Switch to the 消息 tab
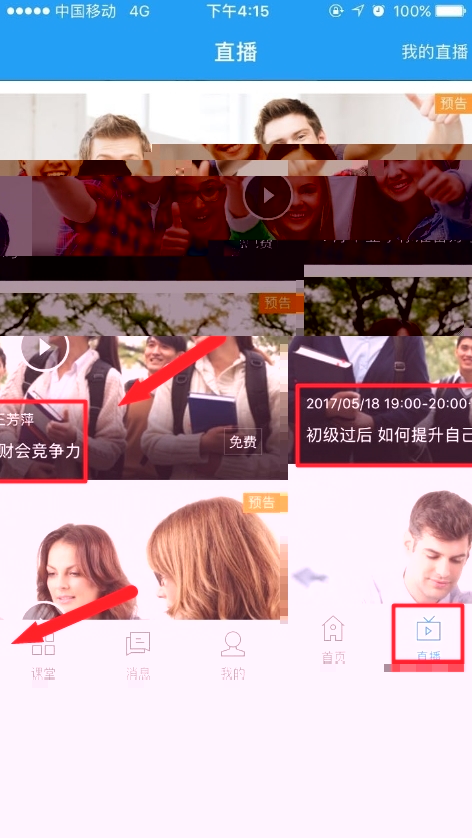Image resolution: width=472 pixels, height=838 pixels. point(138,655)
